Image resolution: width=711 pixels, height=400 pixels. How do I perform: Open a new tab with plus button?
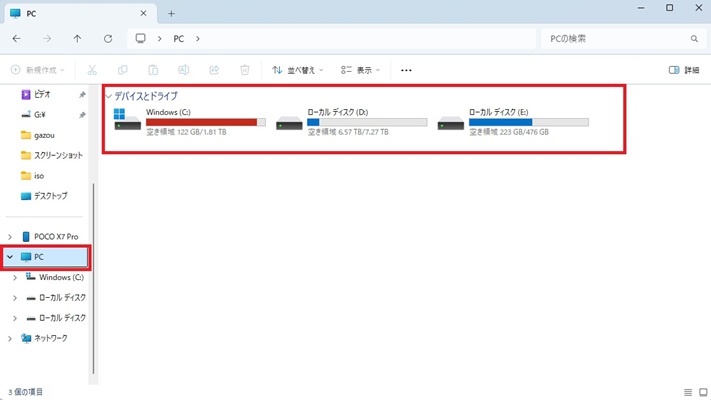171,14
